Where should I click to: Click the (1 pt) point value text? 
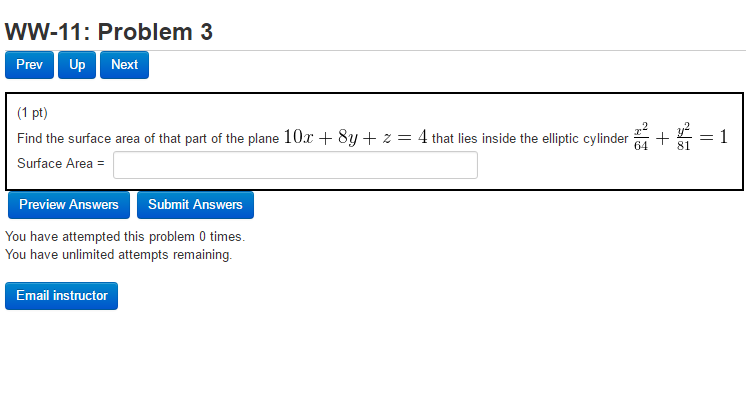click(33, 113)
